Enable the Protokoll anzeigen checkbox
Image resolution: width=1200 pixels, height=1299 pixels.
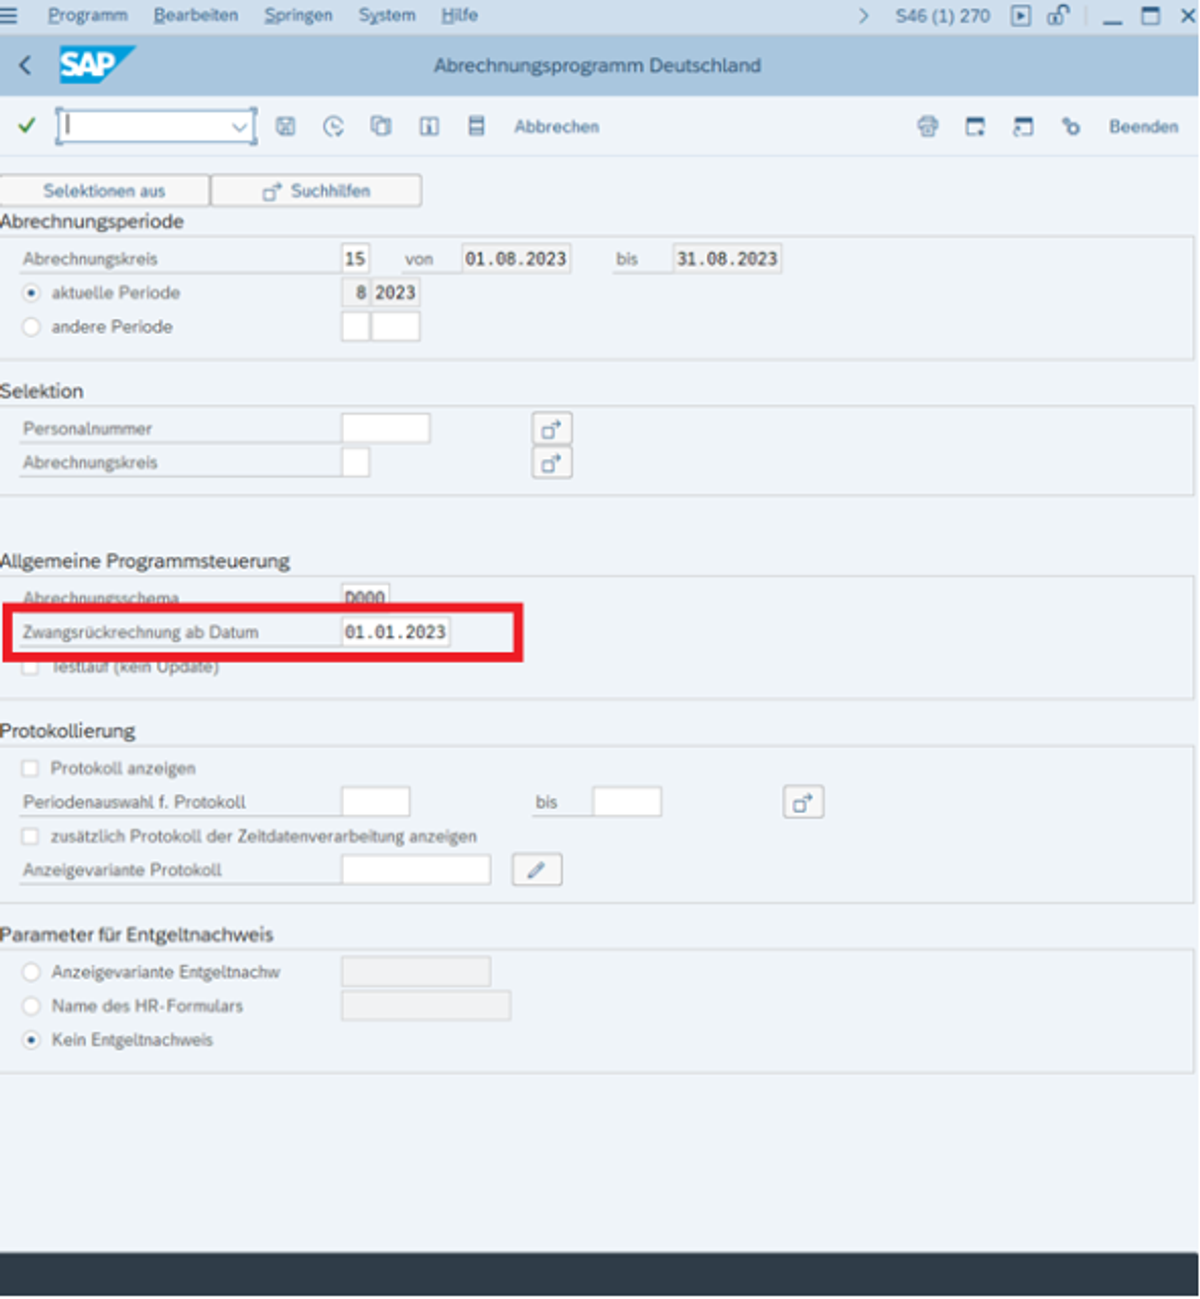click(30, 768)
